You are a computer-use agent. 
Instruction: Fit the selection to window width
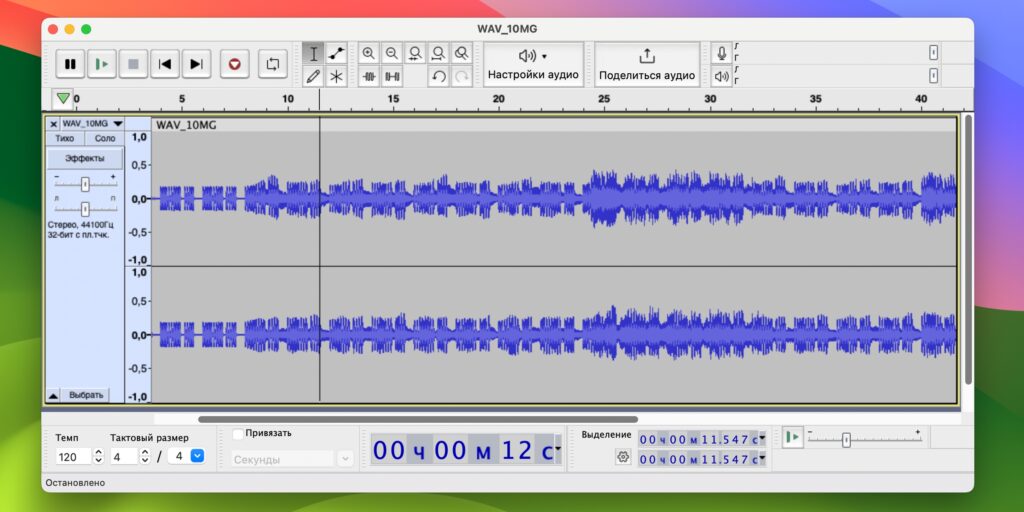click(415, 54)
